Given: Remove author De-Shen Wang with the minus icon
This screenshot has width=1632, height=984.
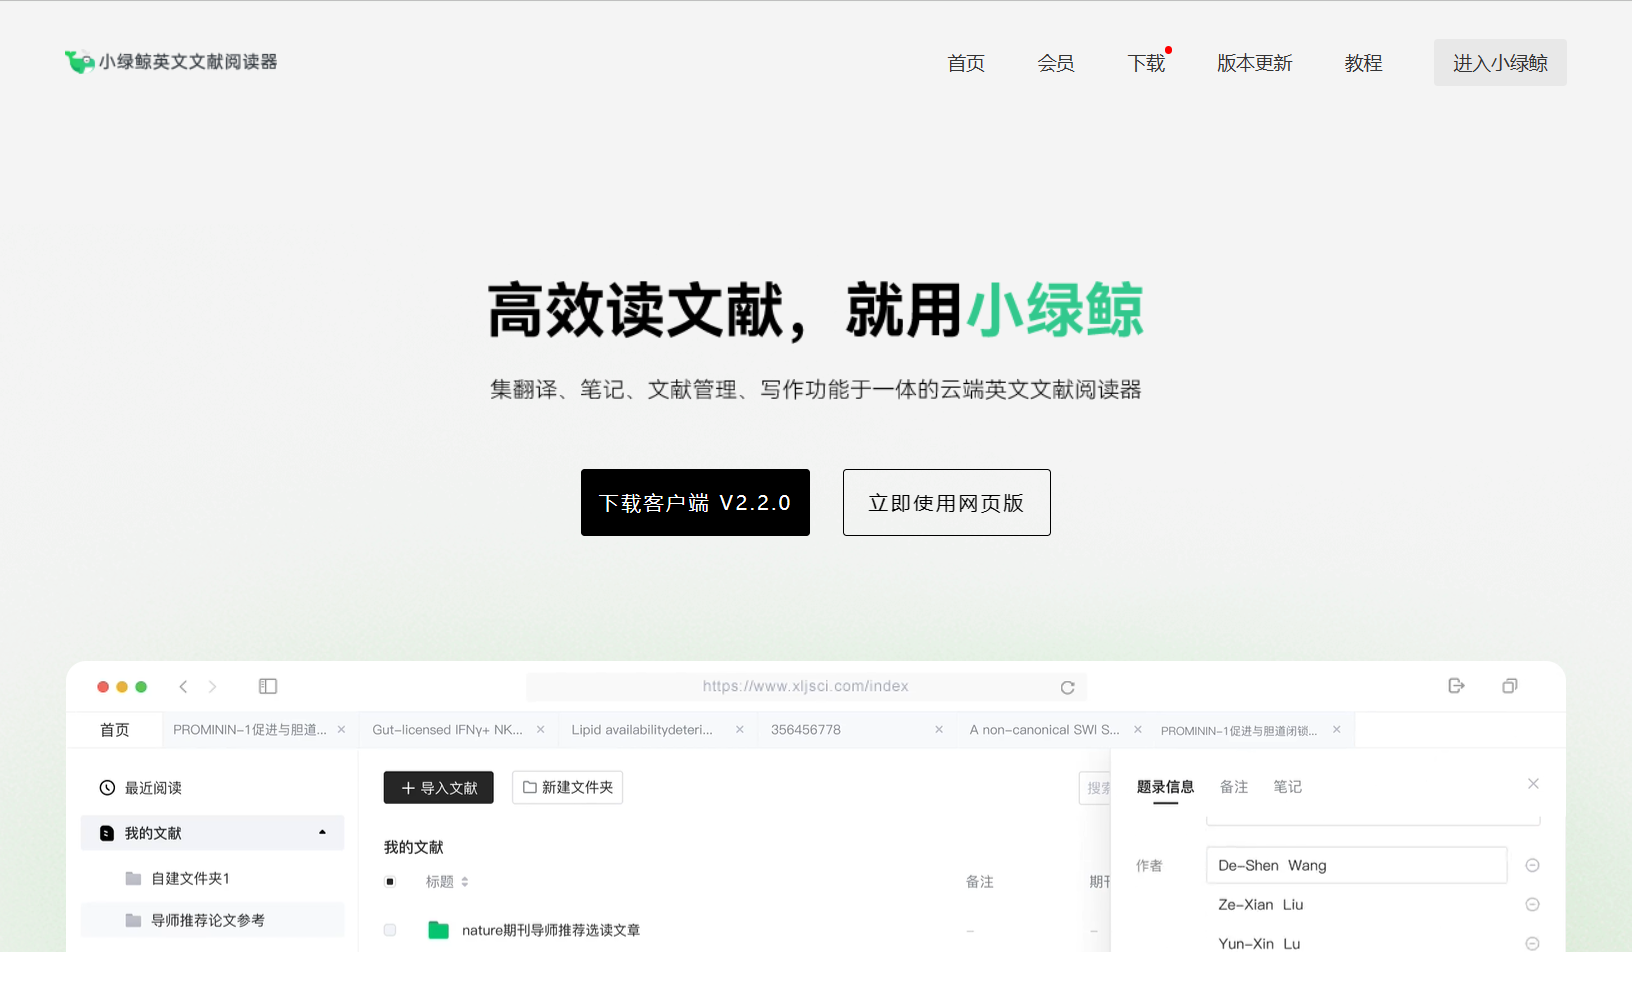Looking at the screenshot, I should click(x=1532, y=865).
